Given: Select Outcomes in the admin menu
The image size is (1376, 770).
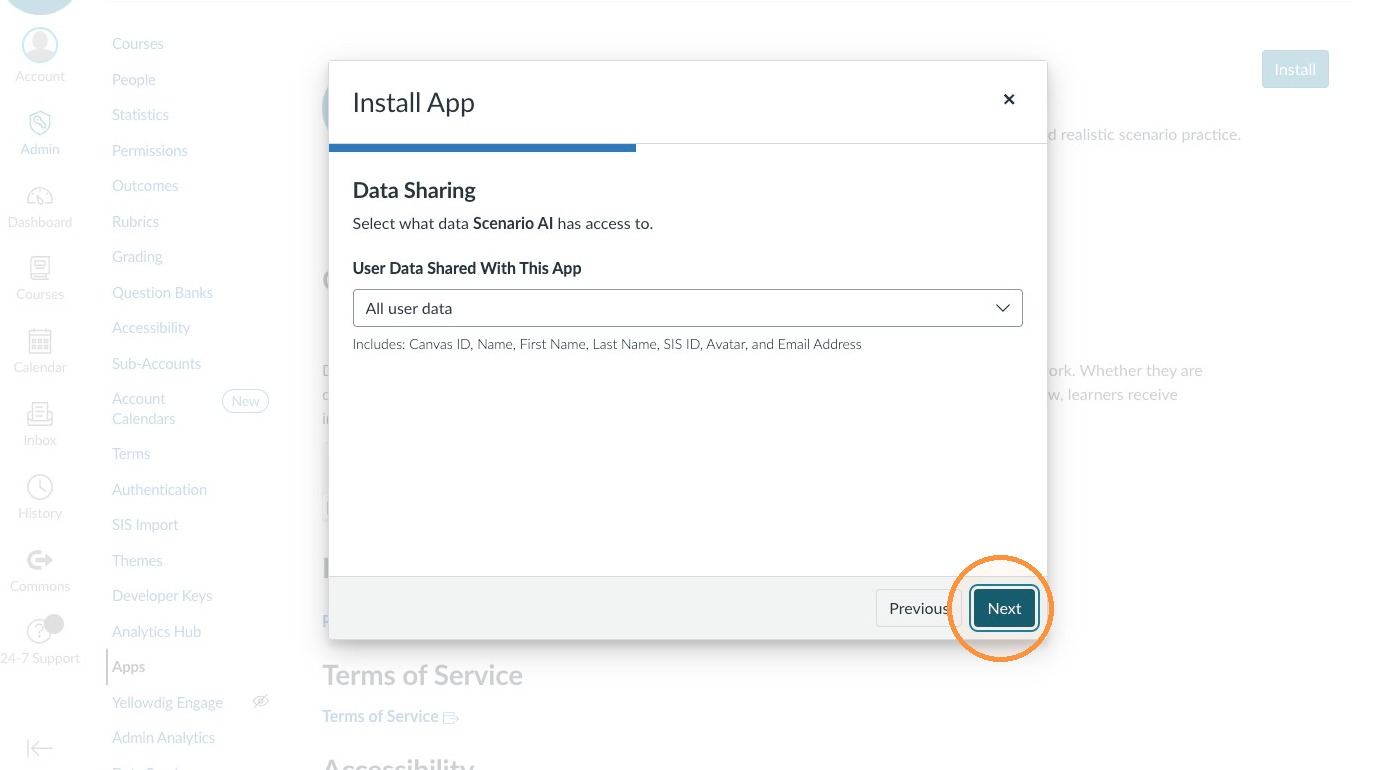Looking at the screenshot, I should click(x=145, y=186).
